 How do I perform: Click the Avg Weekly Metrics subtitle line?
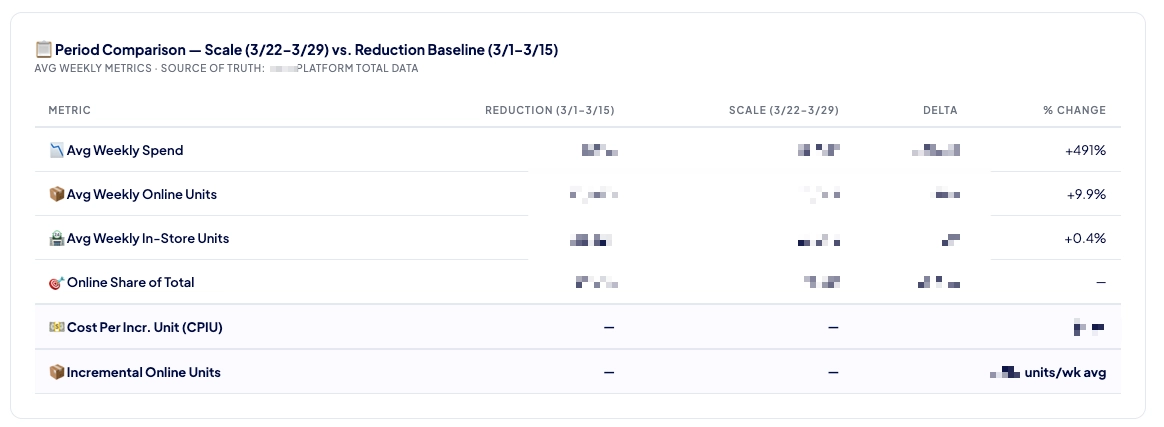pos(226,68)
